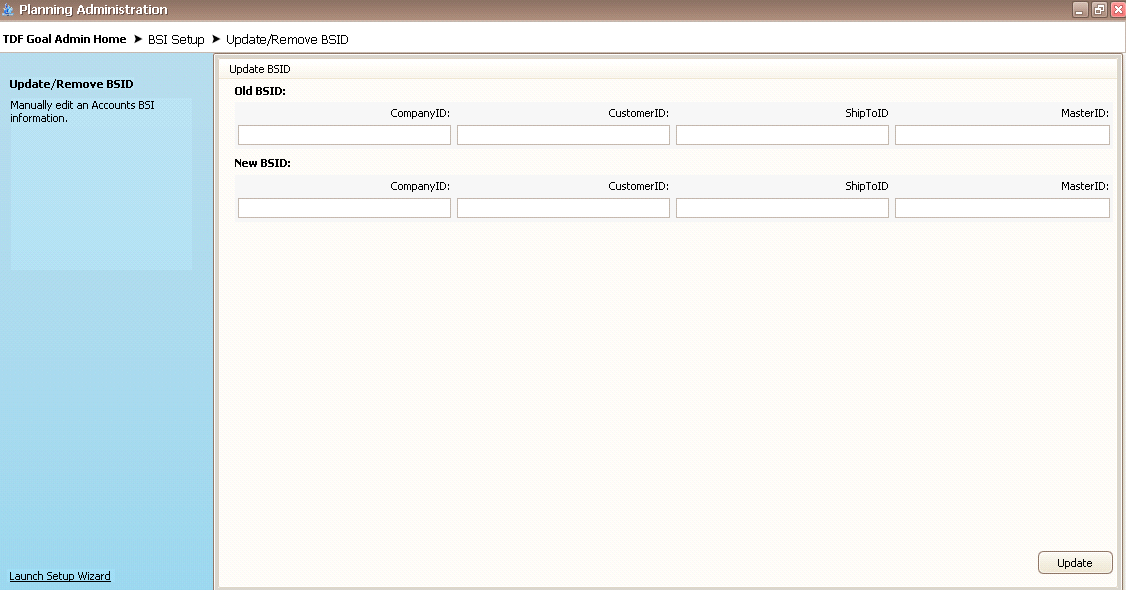Open the Launch Setup Wizard link
This screenshot has width=1126, height=590.
pyautogui.click(x=60, y=576)
